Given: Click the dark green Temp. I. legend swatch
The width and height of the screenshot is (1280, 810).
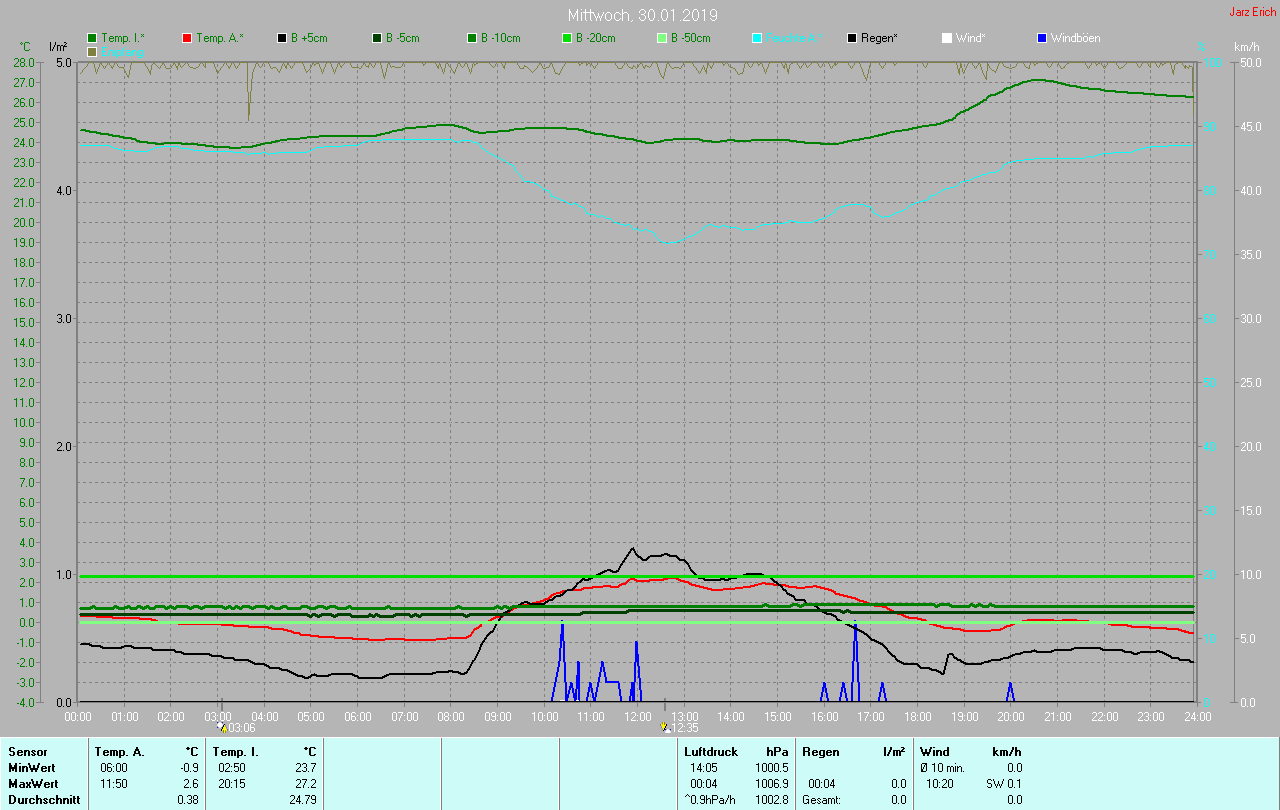Looking at the screenshot, I should click(x=92, y=38).
